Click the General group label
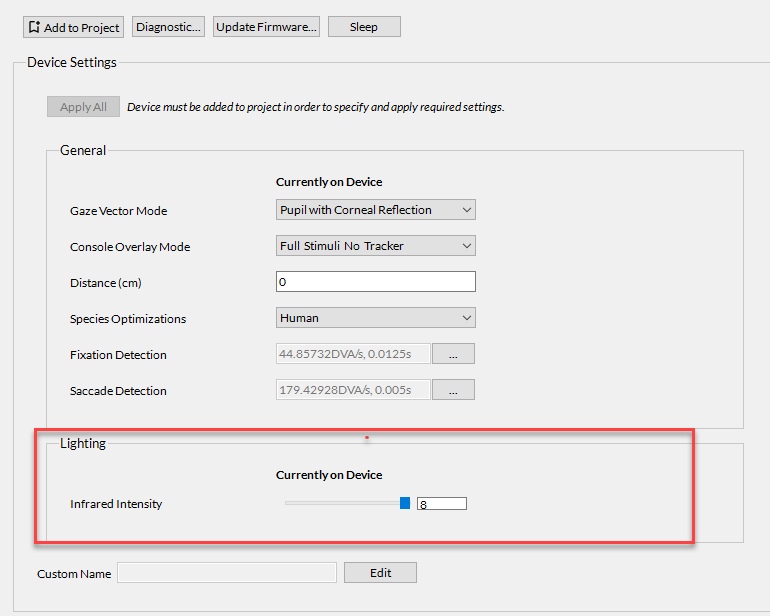This screenshot has height=616, width=770. pyautogui.click(x=83, y=150)
